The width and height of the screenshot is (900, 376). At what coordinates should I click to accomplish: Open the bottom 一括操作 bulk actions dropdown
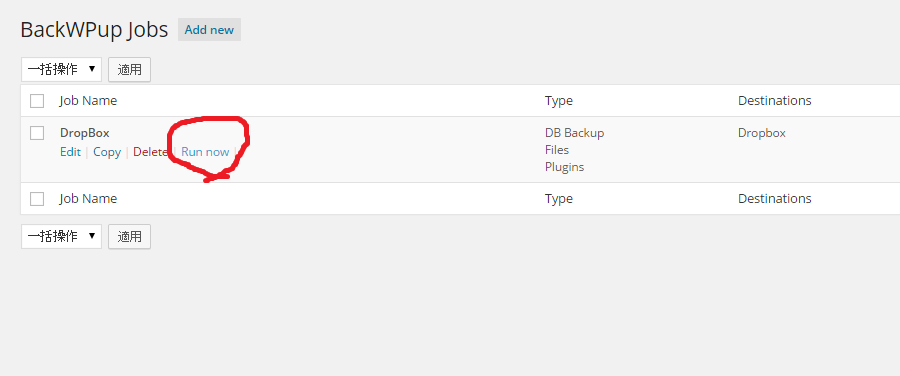[61, 237]
